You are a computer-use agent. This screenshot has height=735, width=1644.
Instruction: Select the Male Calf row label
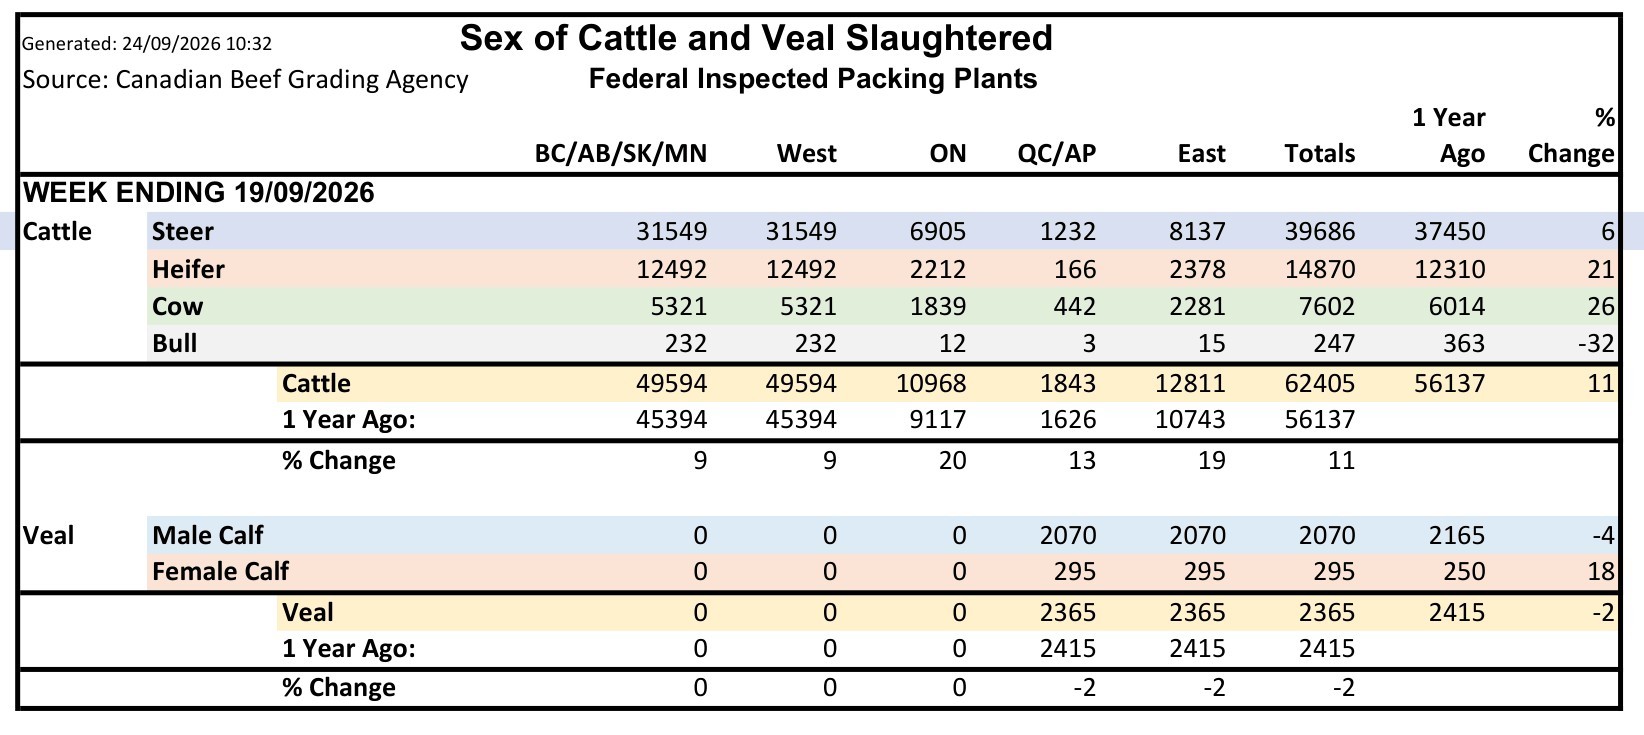(x=208, y=535)
